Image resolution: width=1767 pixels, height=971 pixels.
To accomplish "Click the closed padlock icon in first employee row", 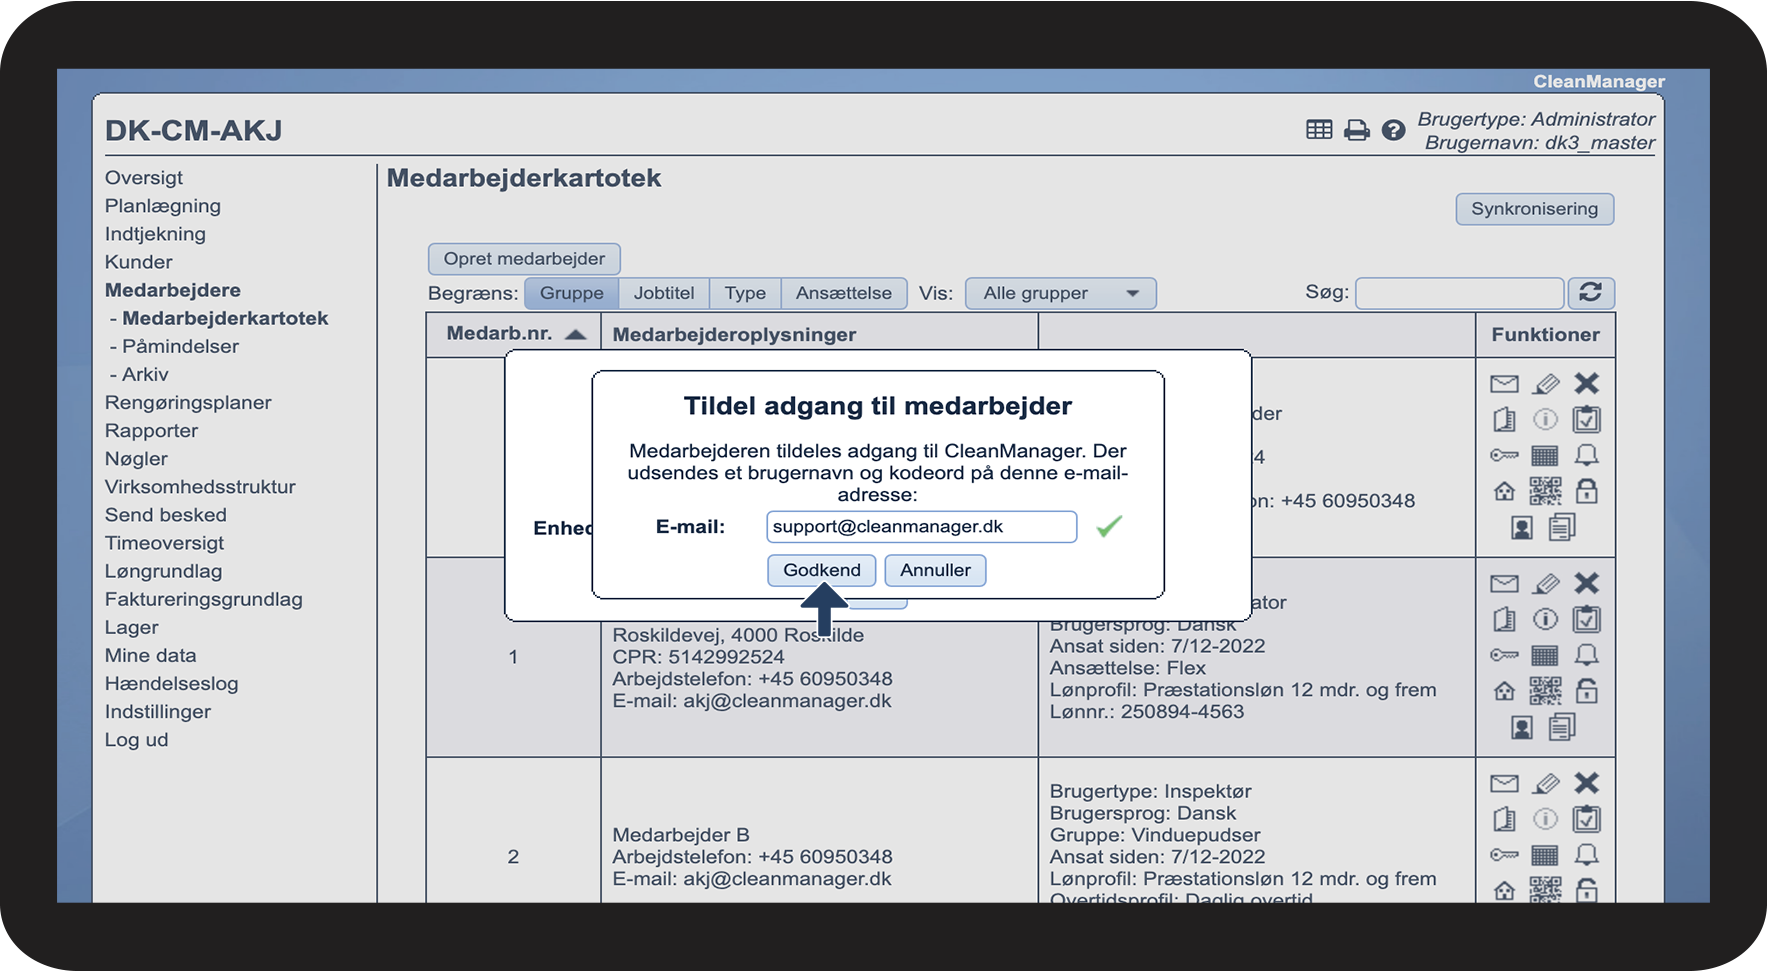I will coord(1586,491).
